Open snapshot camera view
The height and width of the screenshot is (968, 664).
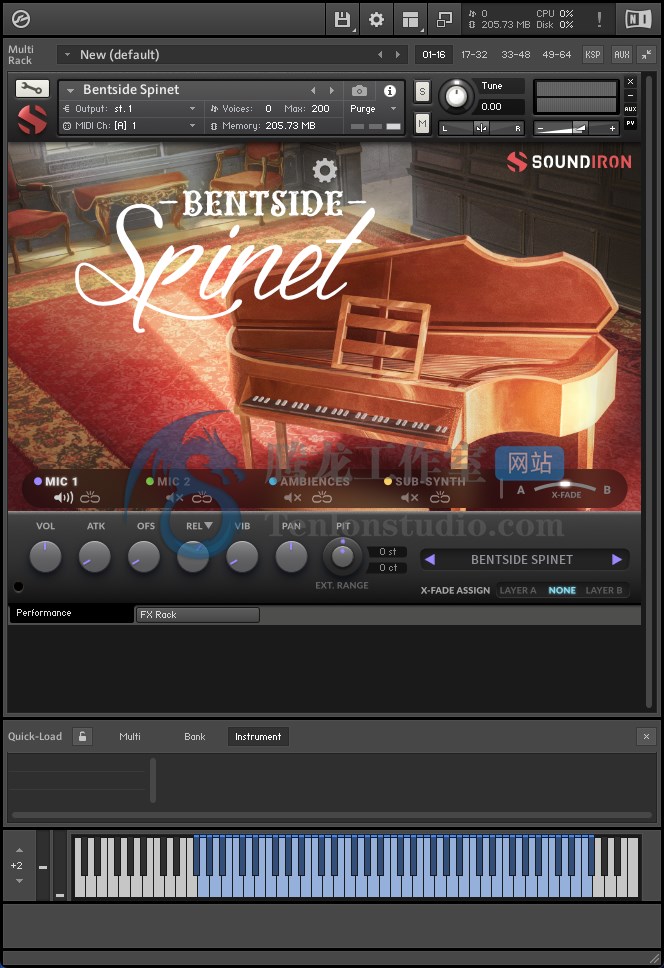[x=359, y=91]
